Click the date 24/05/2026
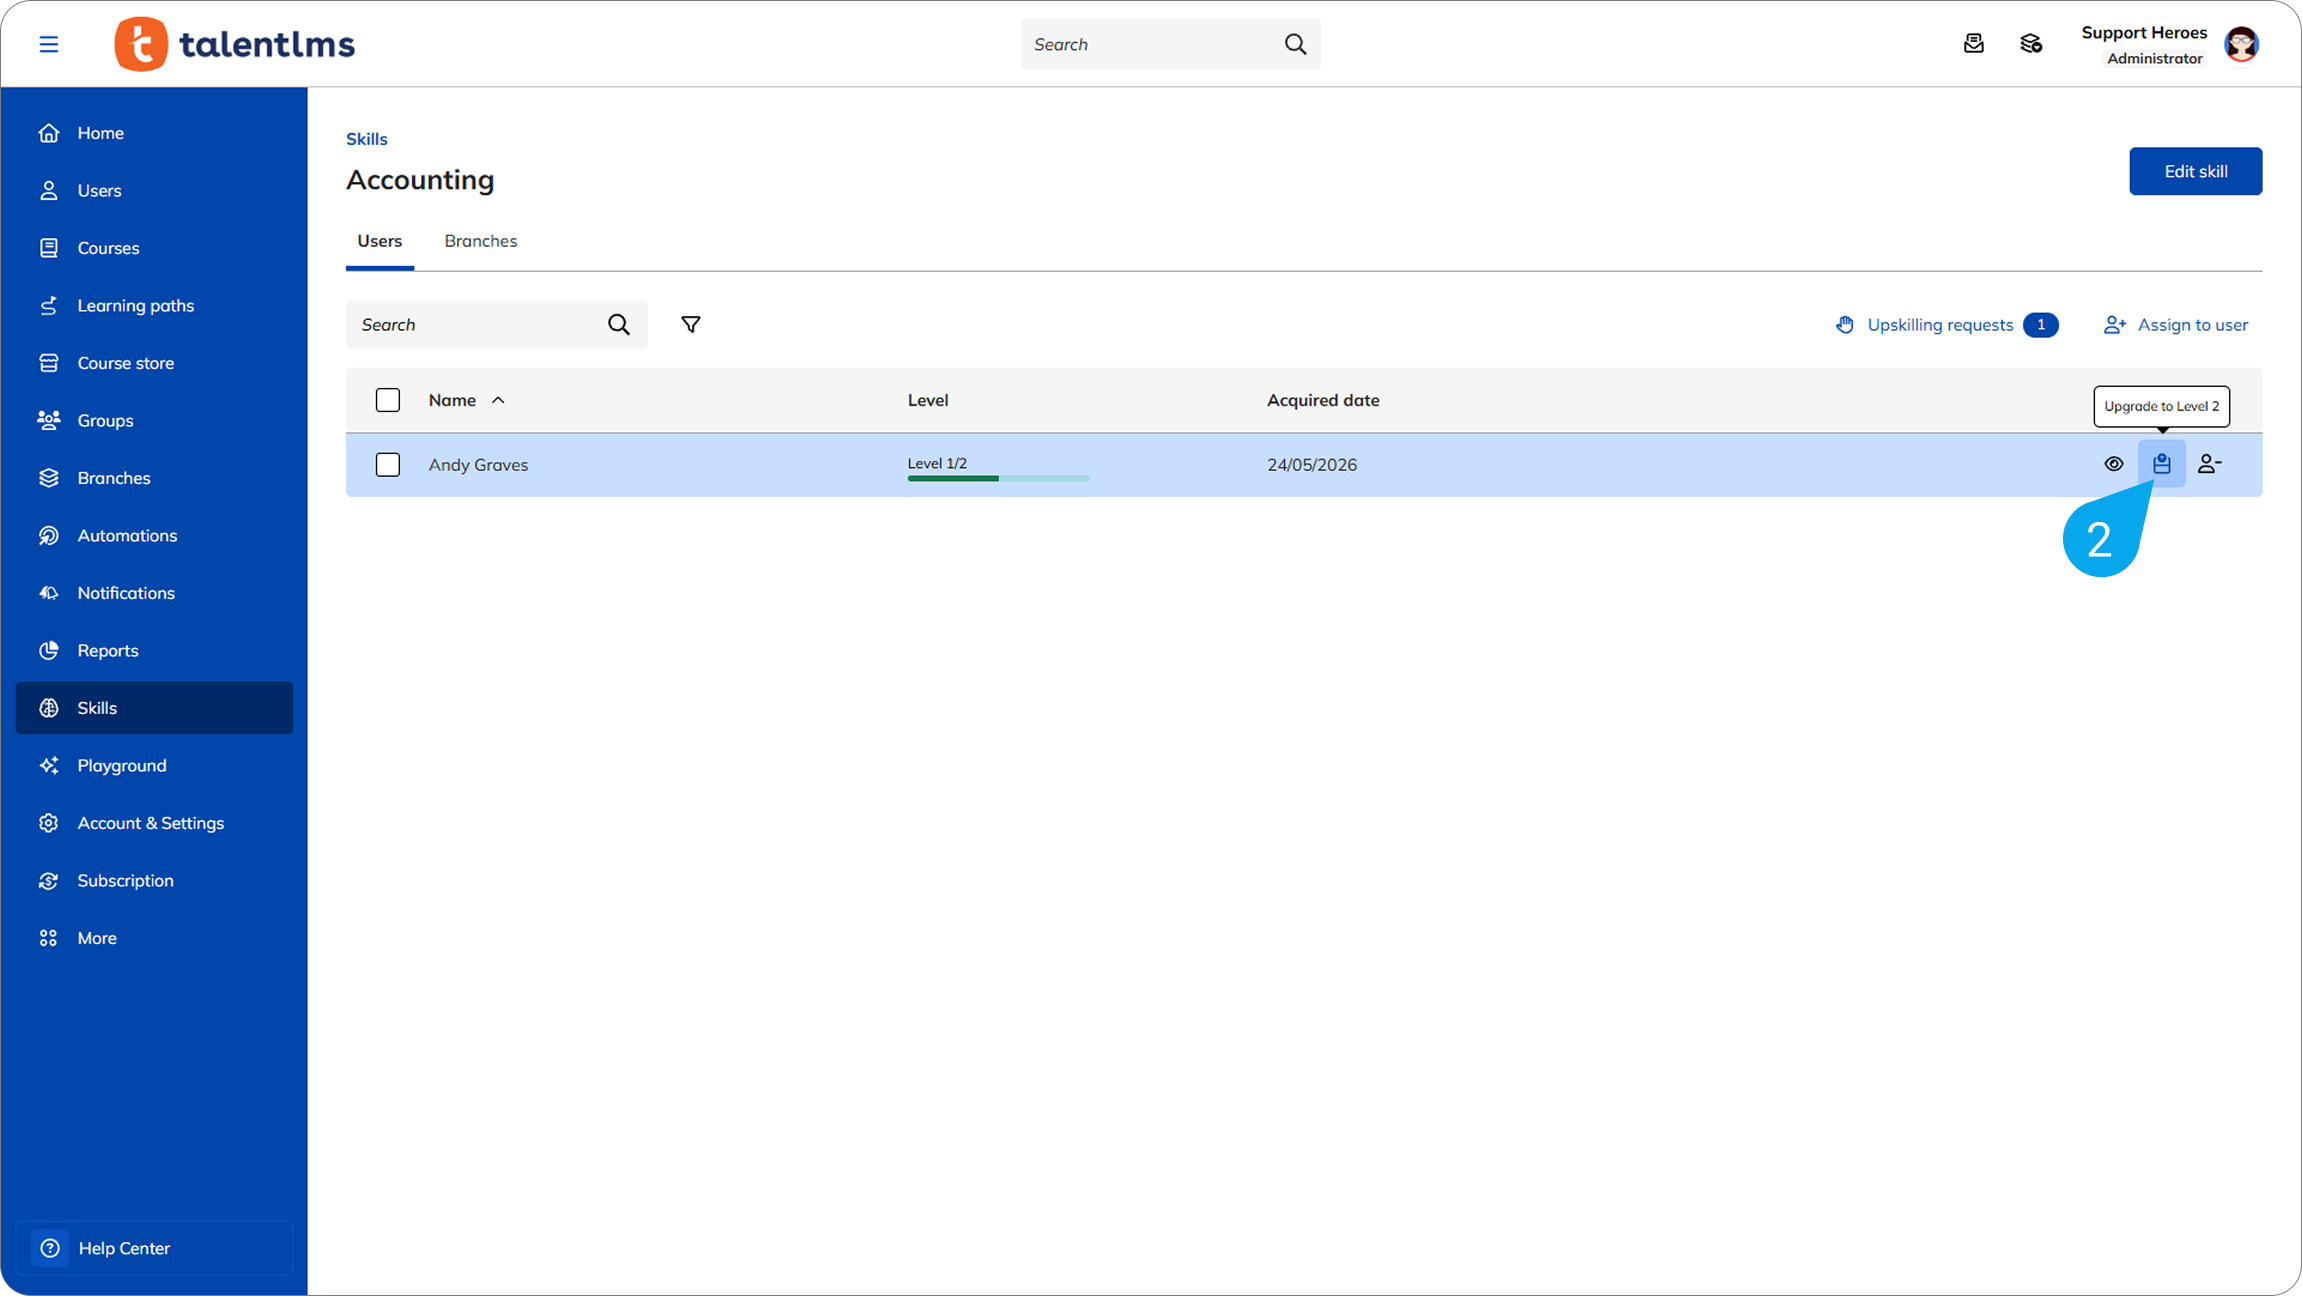2302x1296 pixels. coord(1312,465)
